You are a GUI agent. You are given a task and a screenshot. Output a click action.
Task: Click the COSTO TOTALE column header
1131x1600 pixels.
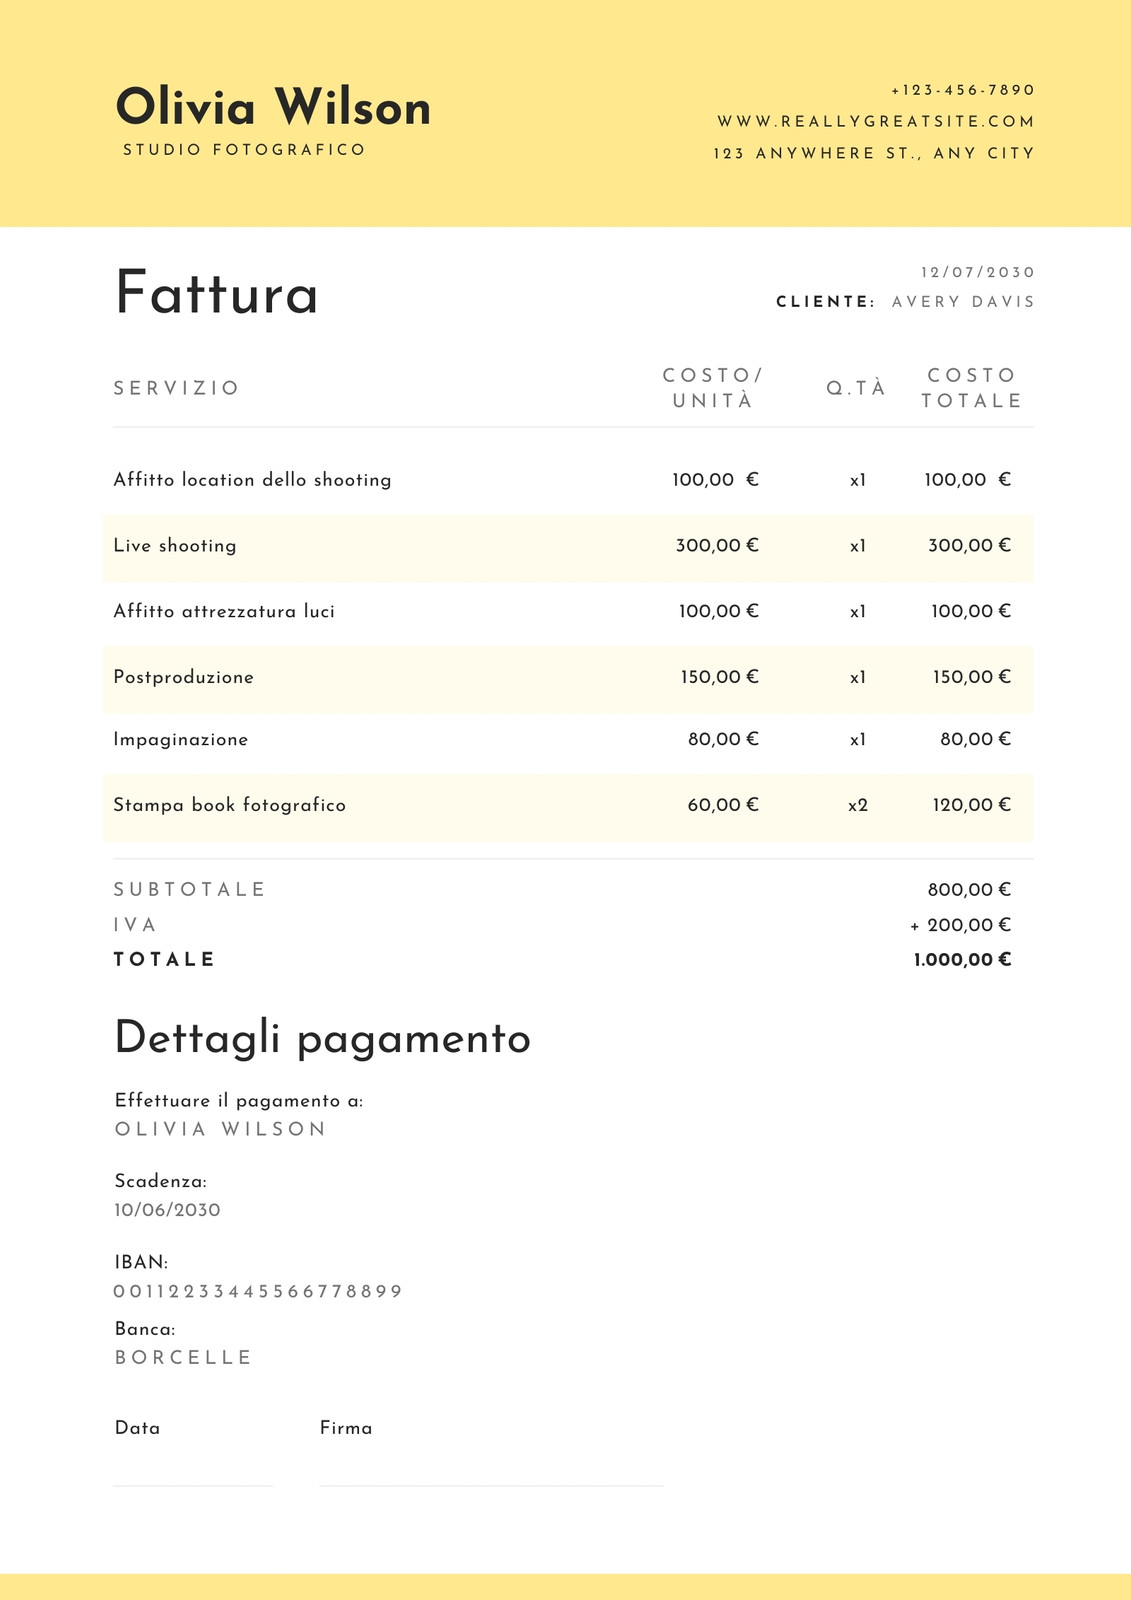[972, 388]
